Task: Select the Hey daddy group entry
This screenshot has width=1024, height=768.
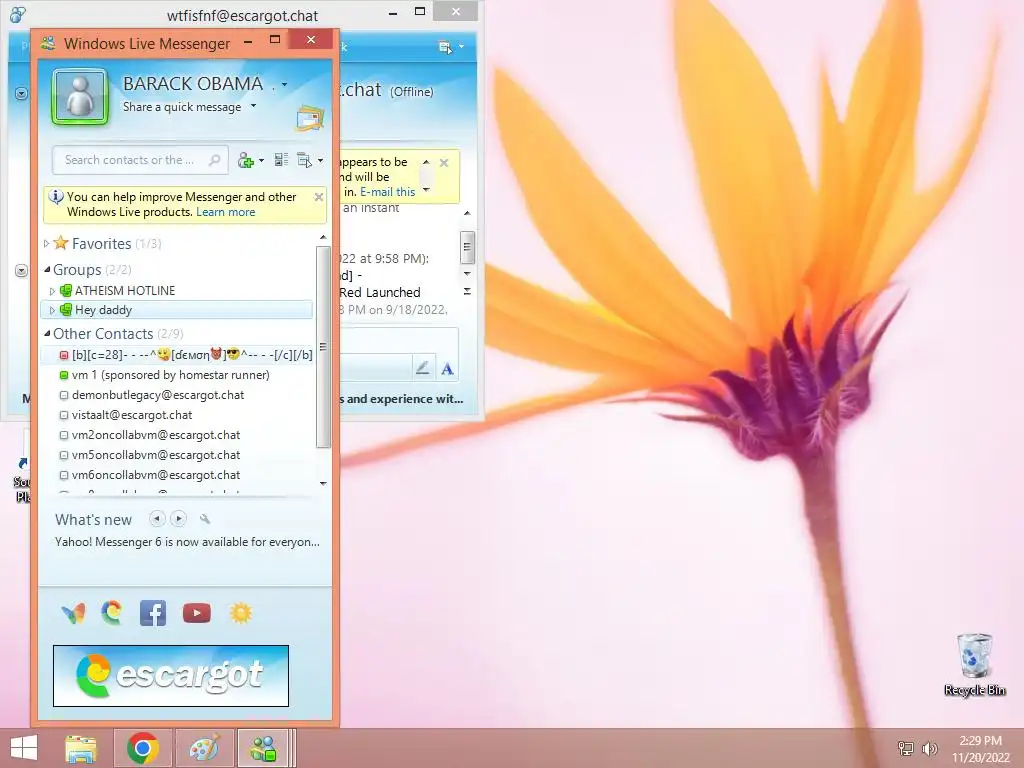Action: coord(176,310)
